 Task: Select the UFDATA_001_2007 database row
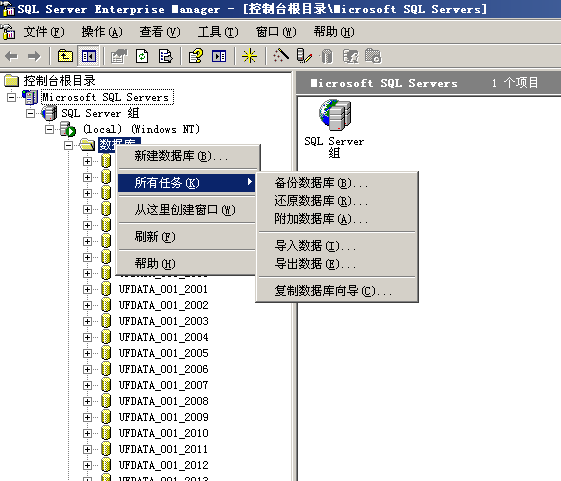pos(164,385)
